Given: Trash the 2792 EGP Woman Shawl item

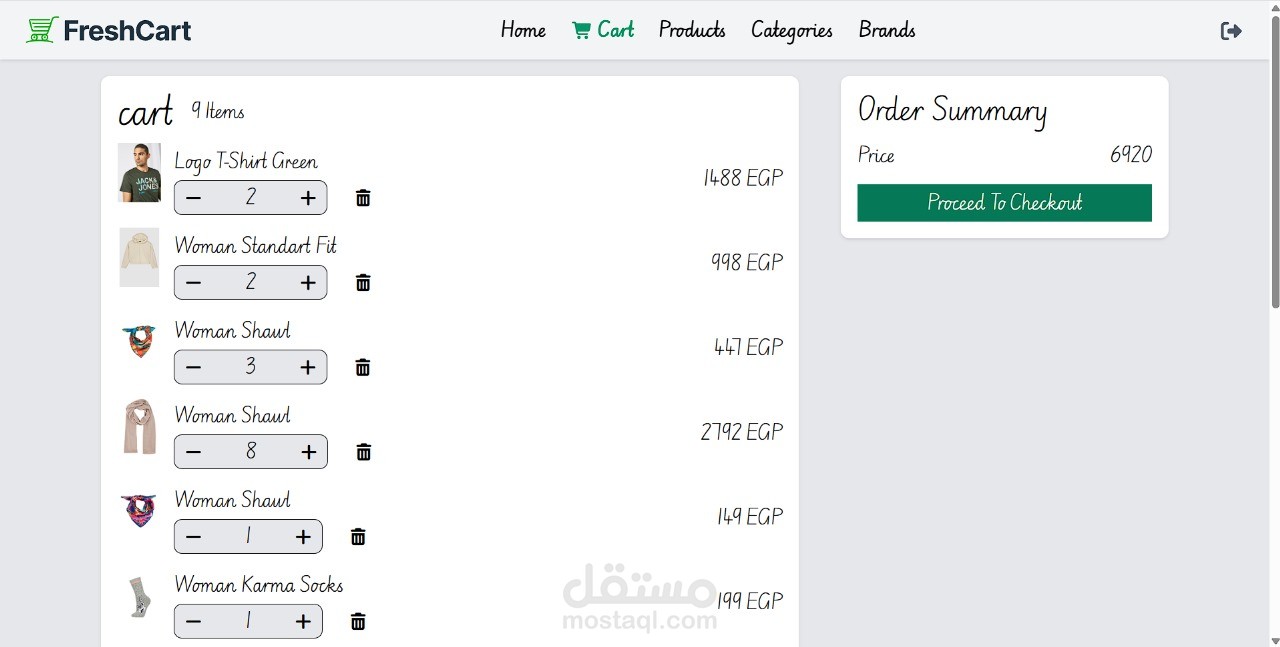Looking at the screenshot, I should [364, 452].
